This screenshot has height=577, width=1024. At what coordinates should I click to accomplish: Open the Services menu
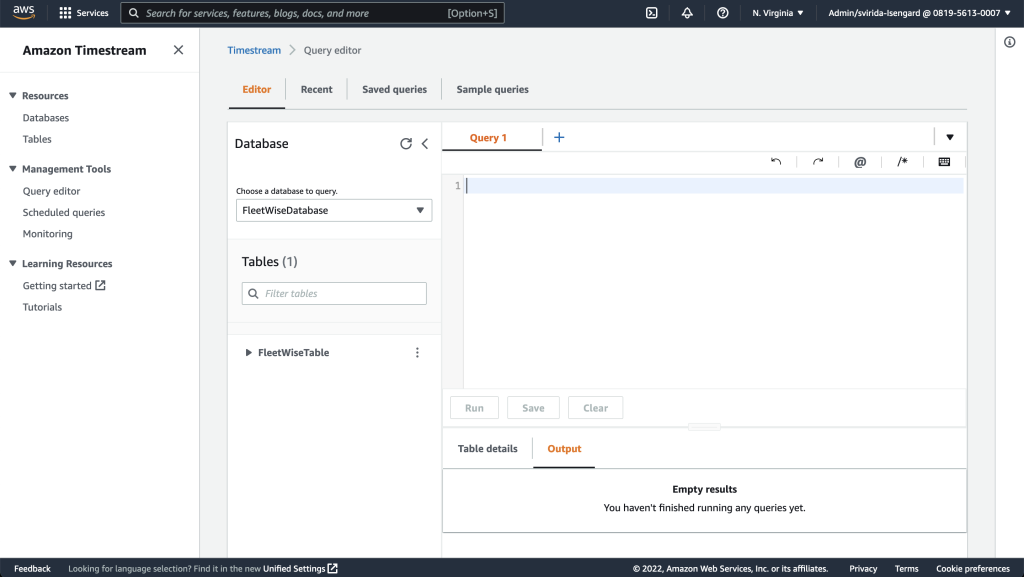coord(84,13)
